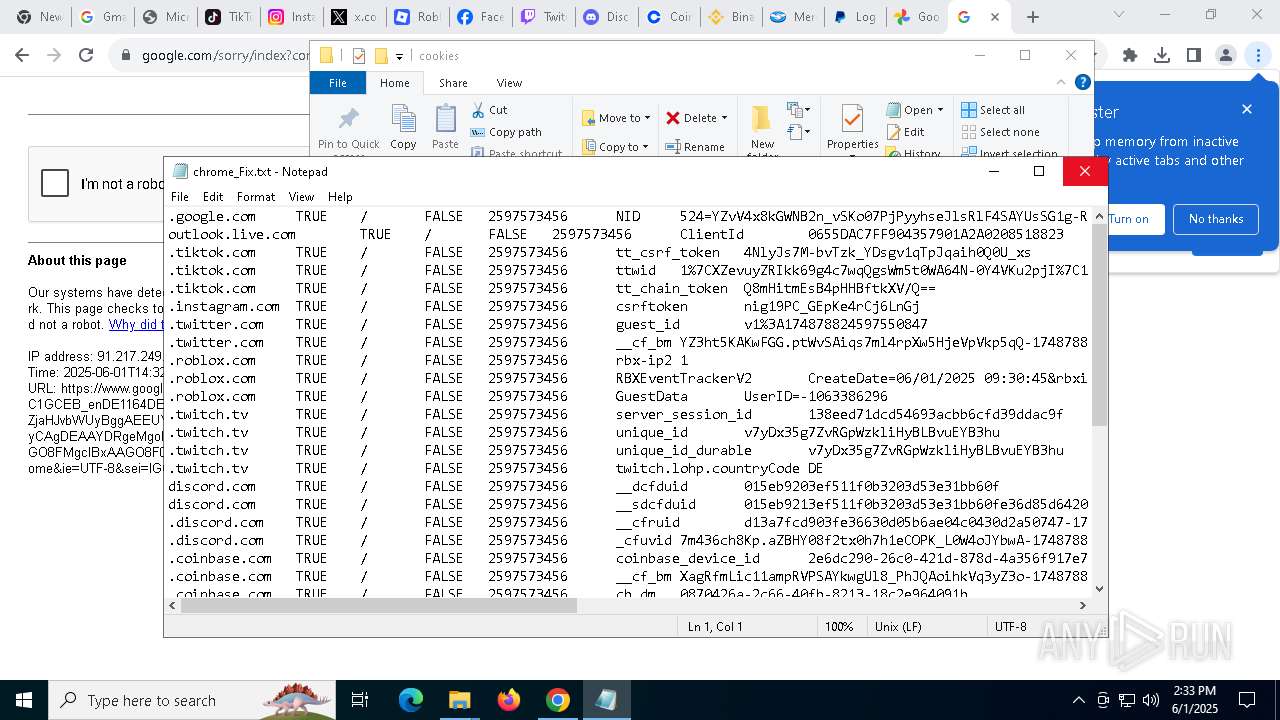1280x720 pixels.
Task: Open Notepad's View menu
Action: [301, 197]
